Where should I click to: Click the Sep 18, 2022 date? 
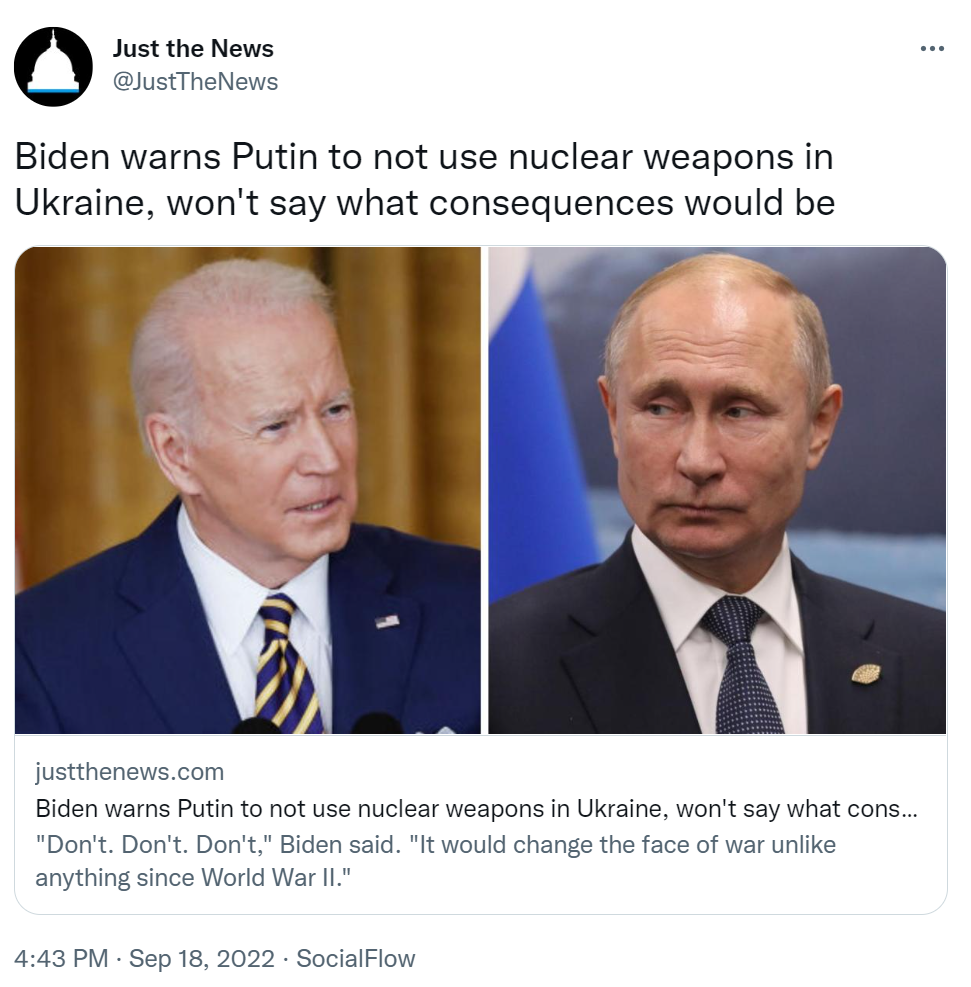[x=202, y=959]
